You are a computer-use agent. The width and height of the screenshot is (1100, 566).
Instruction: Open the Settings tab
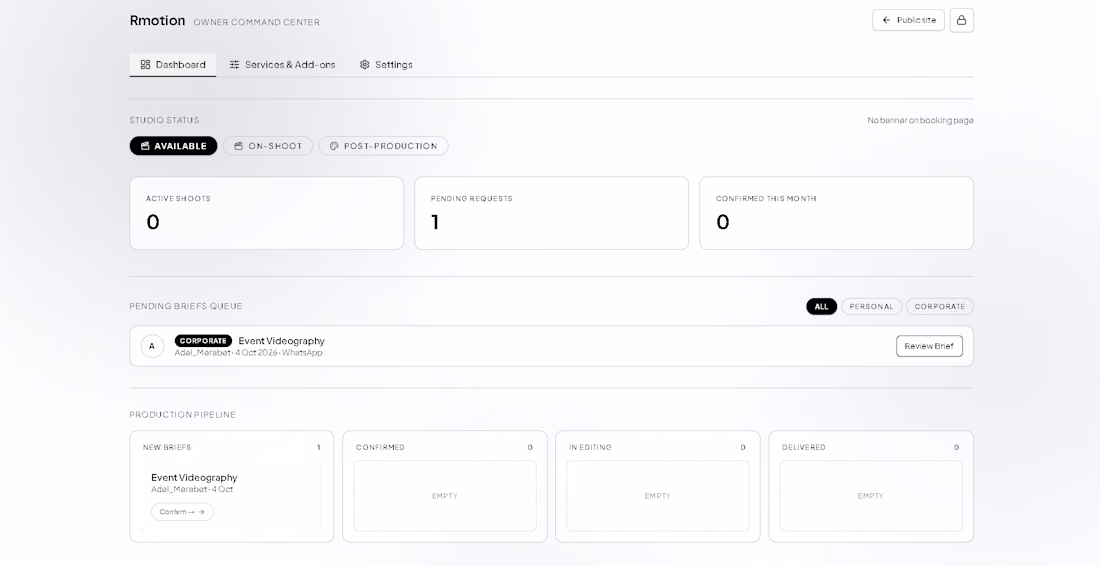[386, 65]
